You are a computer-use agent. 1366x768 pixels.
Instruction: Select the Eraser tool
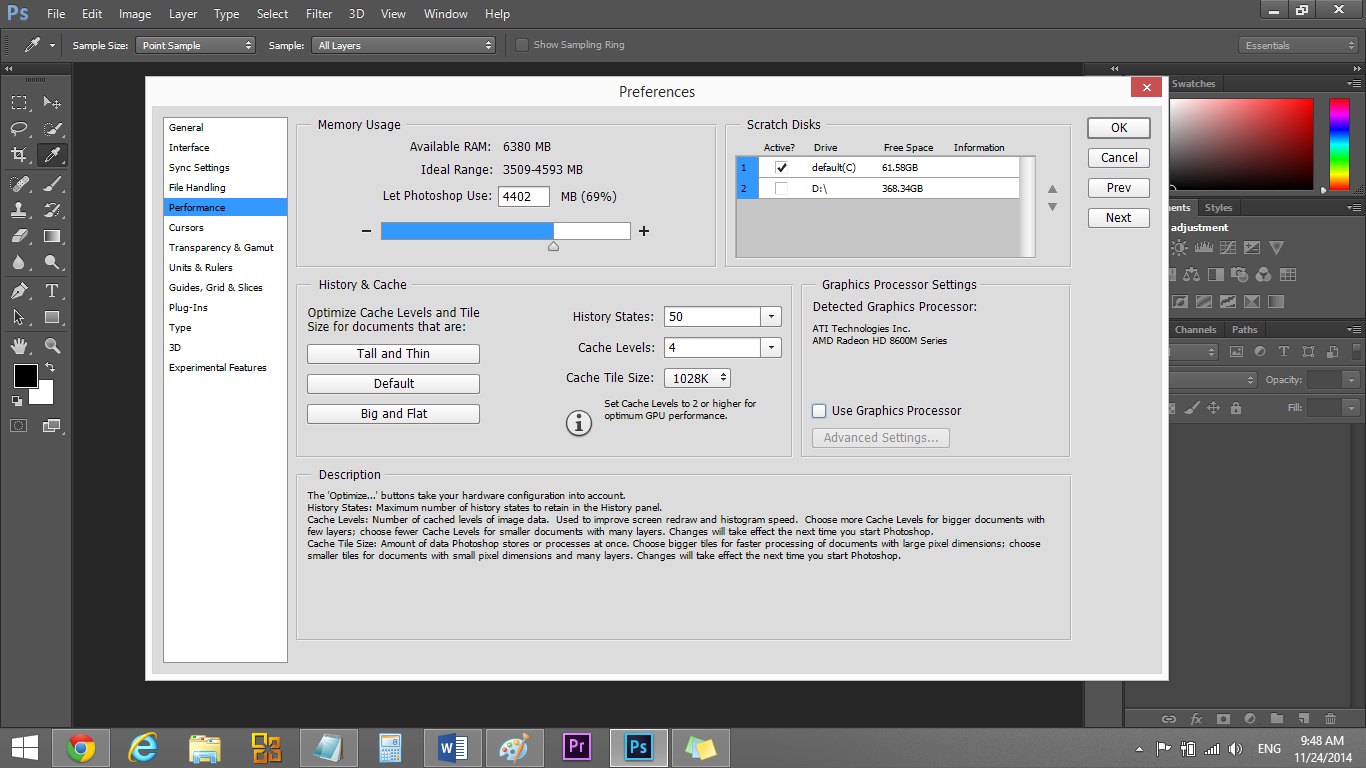coord(19,236)
